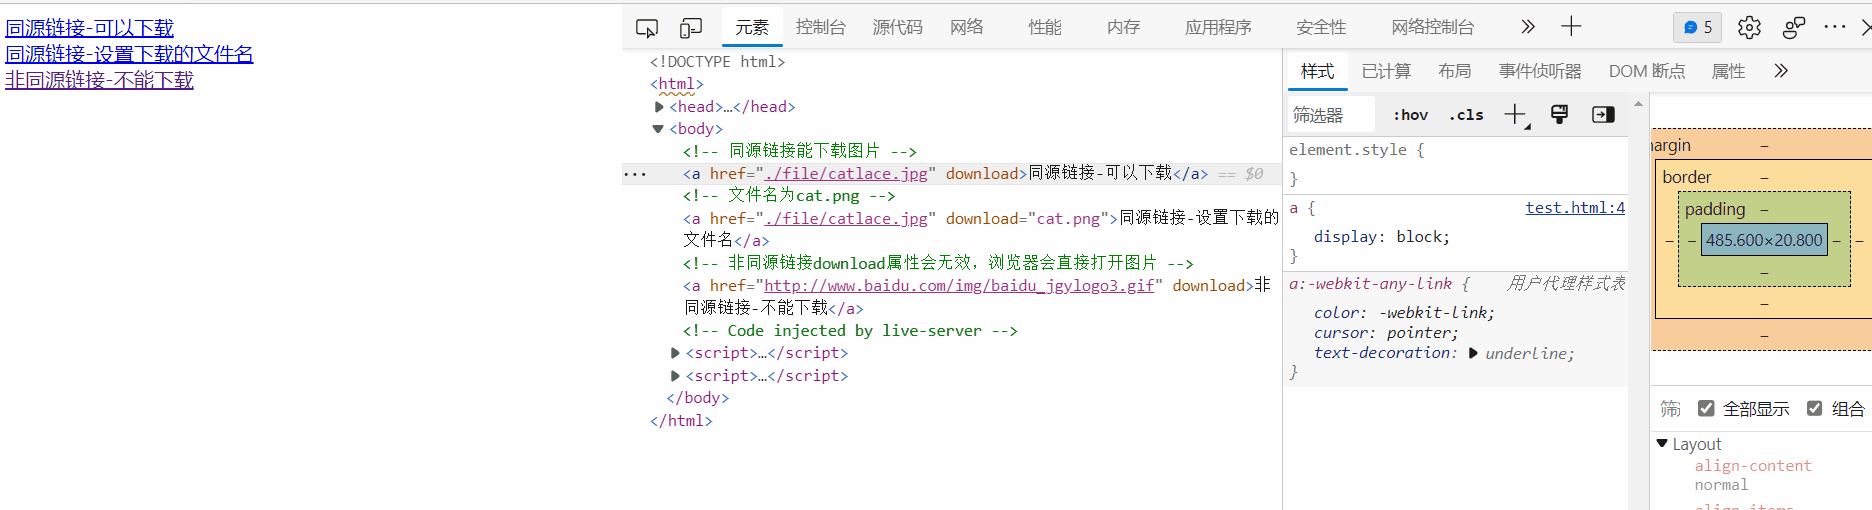Switch to the 控制台 tab

(821, 27)
